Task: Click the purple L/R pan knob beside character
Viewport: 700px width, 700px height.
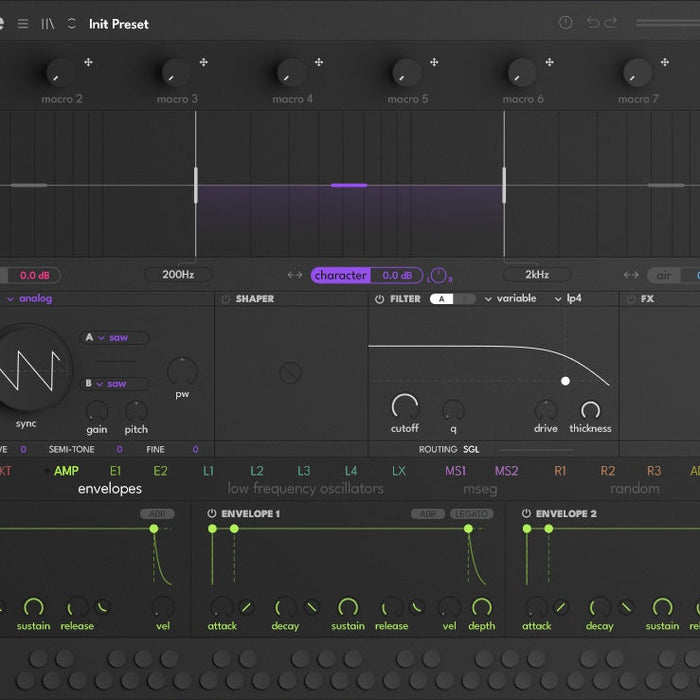Action: point(438,275)
